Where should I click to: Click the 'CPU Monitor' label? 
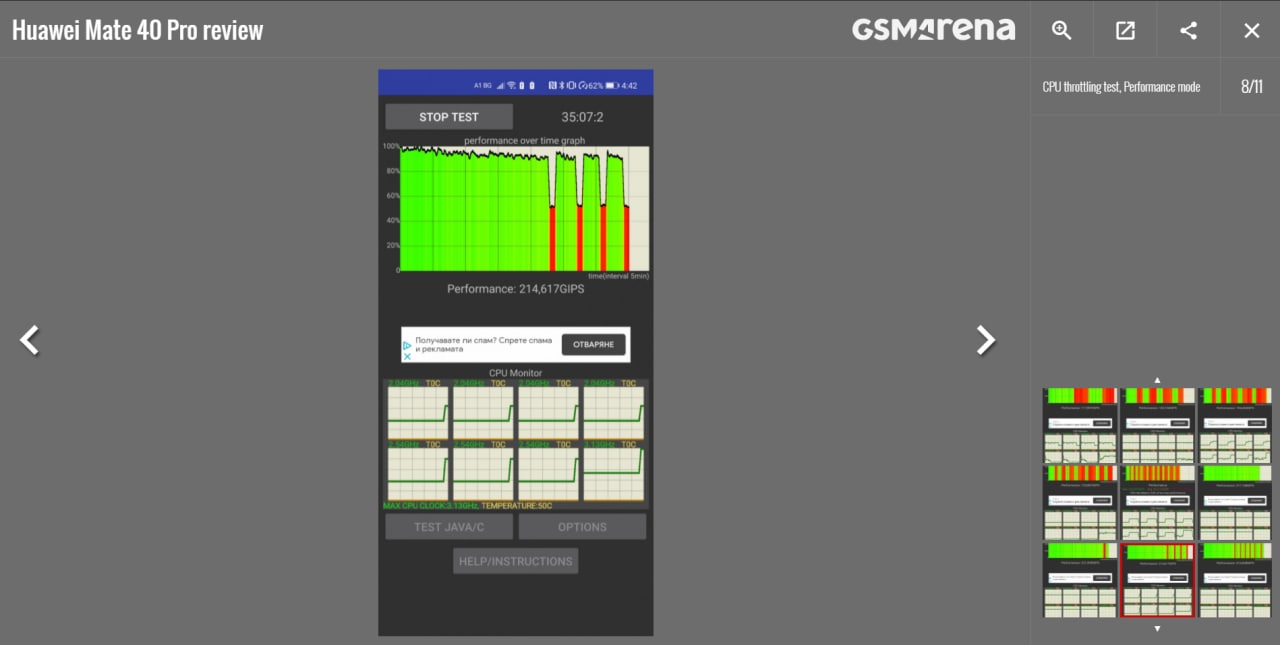coord(516,373)
